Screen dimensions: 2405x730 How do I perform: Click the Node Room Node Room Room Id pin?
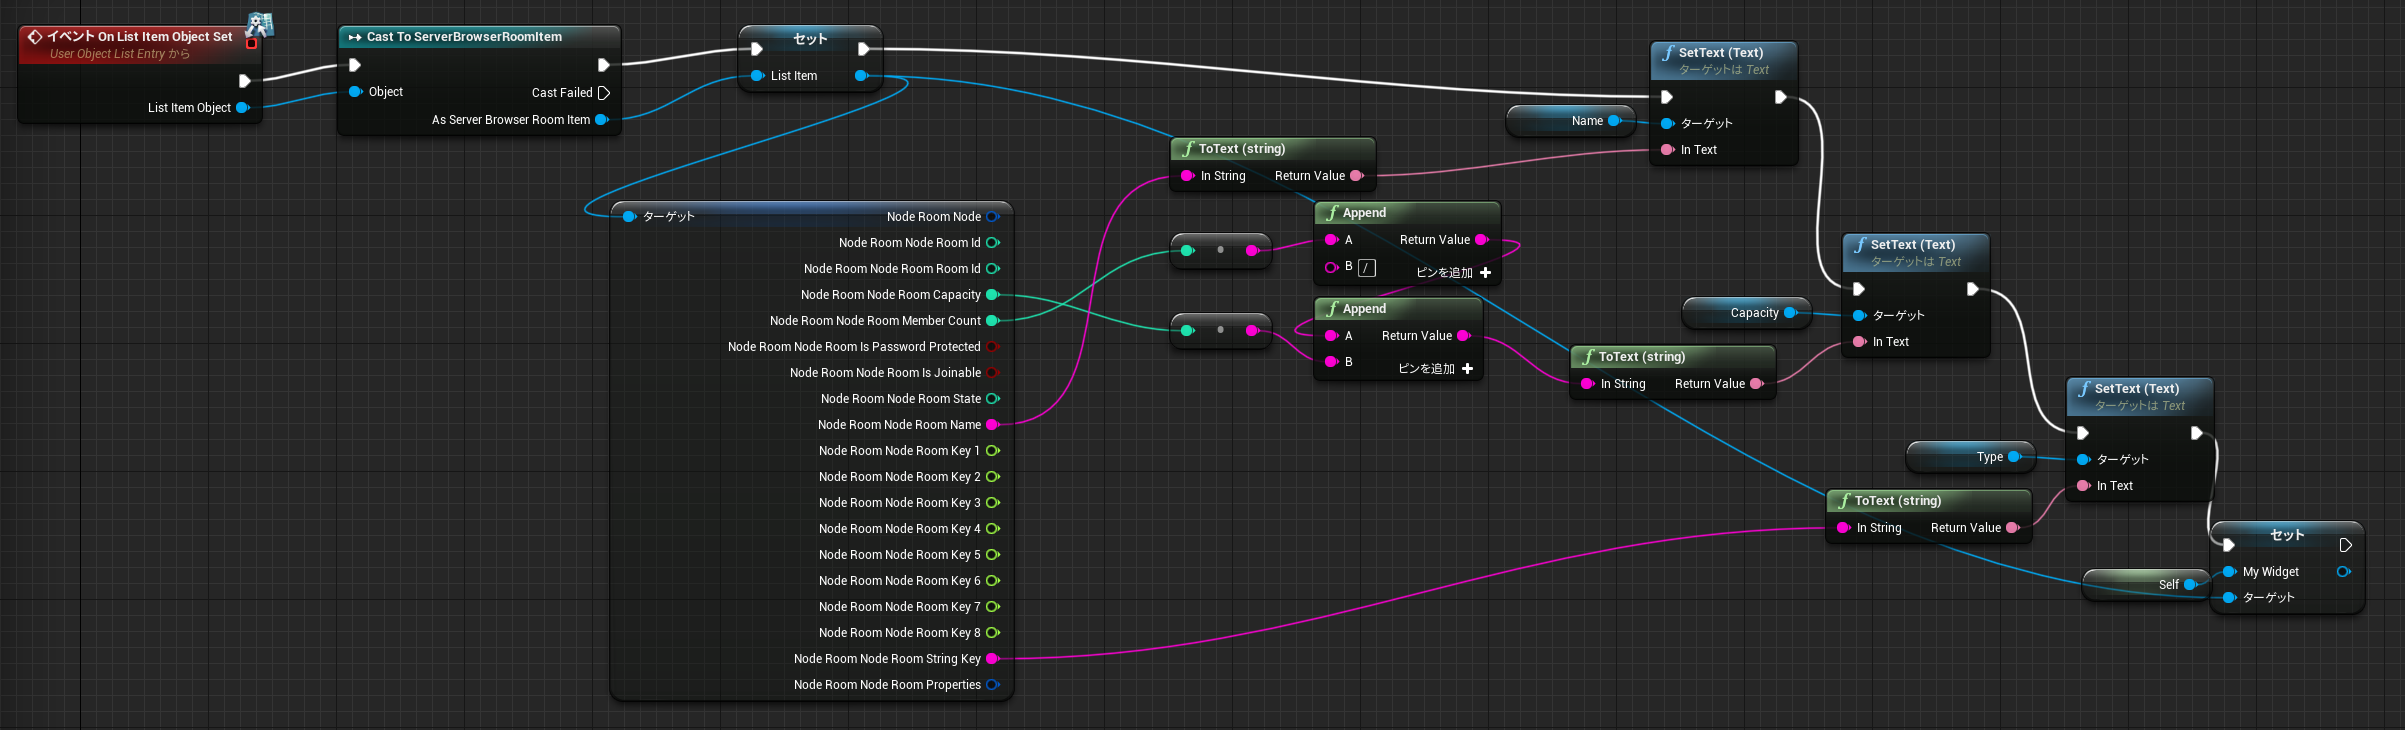(993, 269)
